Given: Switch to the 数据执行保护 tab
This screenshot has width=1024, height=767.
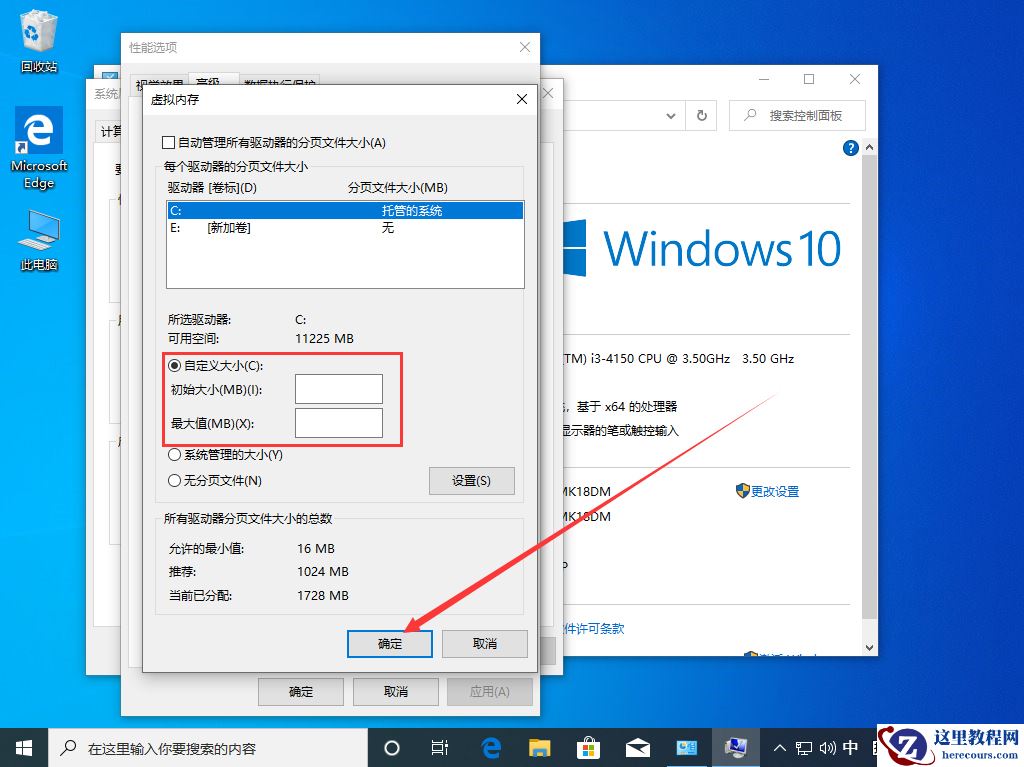Looking at the screenshot, I should coord(281,81).
